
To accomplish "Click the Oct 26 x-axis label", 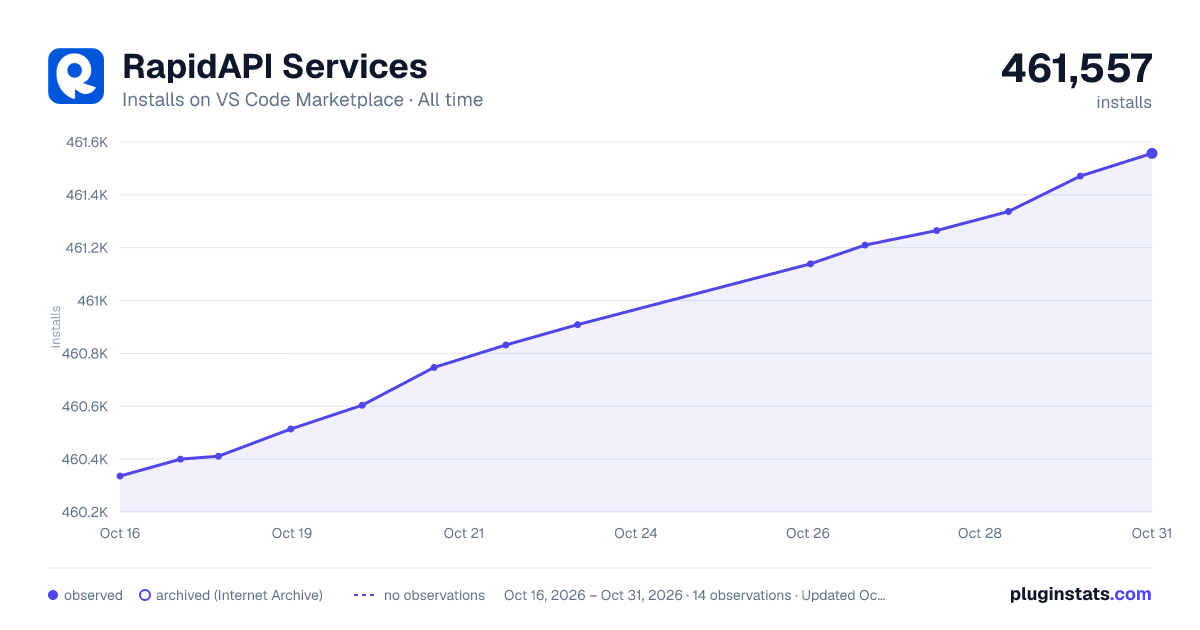I will click(808, 533).
